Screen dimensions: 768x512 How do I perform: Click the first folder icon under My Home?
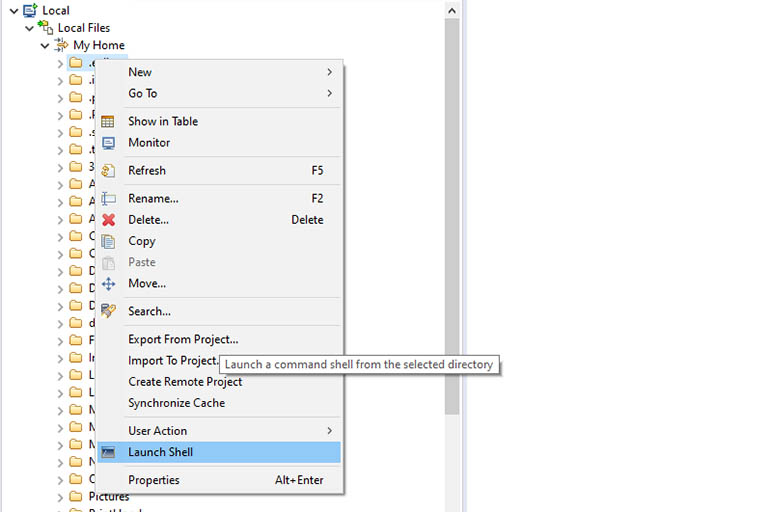(75, 62)
